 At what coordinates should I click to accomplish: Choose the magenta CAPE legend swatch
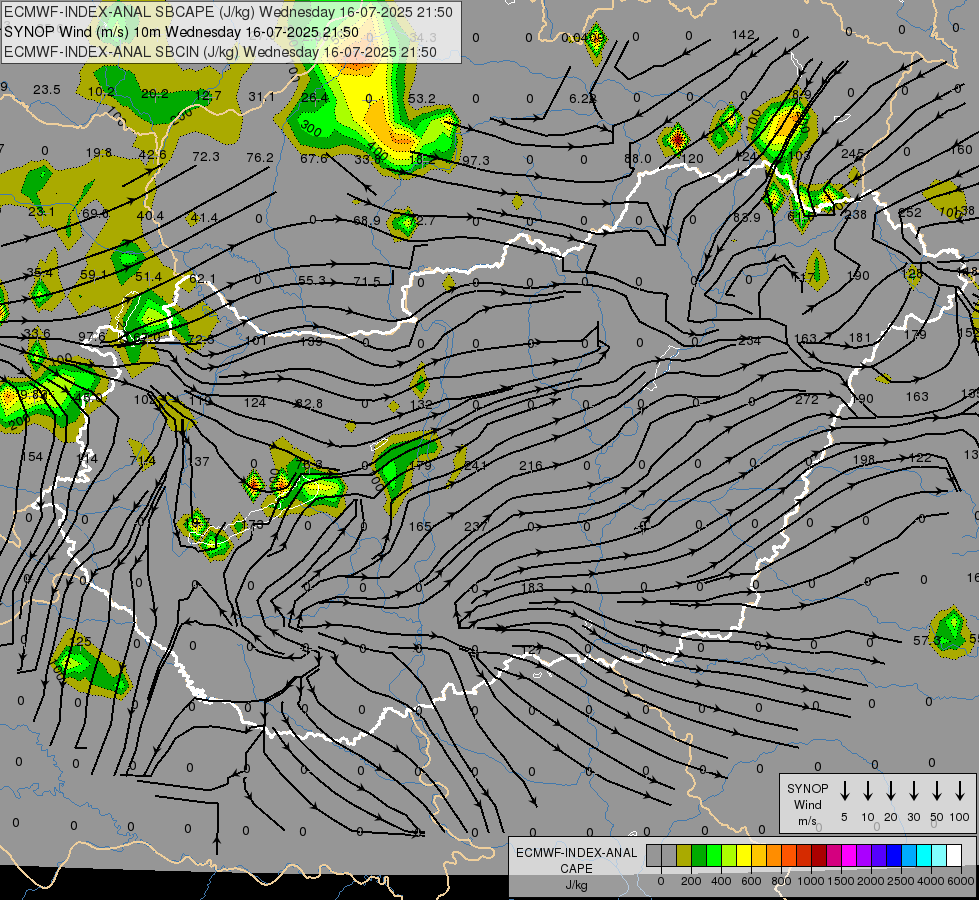(x=849, y=856)
